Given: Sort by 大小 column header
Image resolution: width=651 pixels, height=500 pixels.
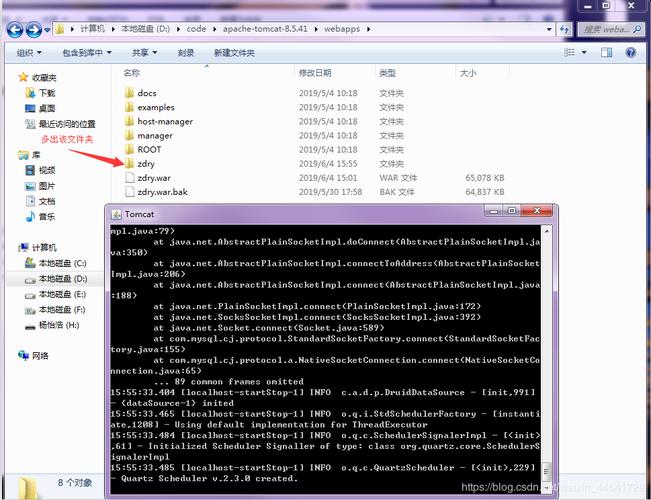Looking at the screenshot, I should 468,73.
